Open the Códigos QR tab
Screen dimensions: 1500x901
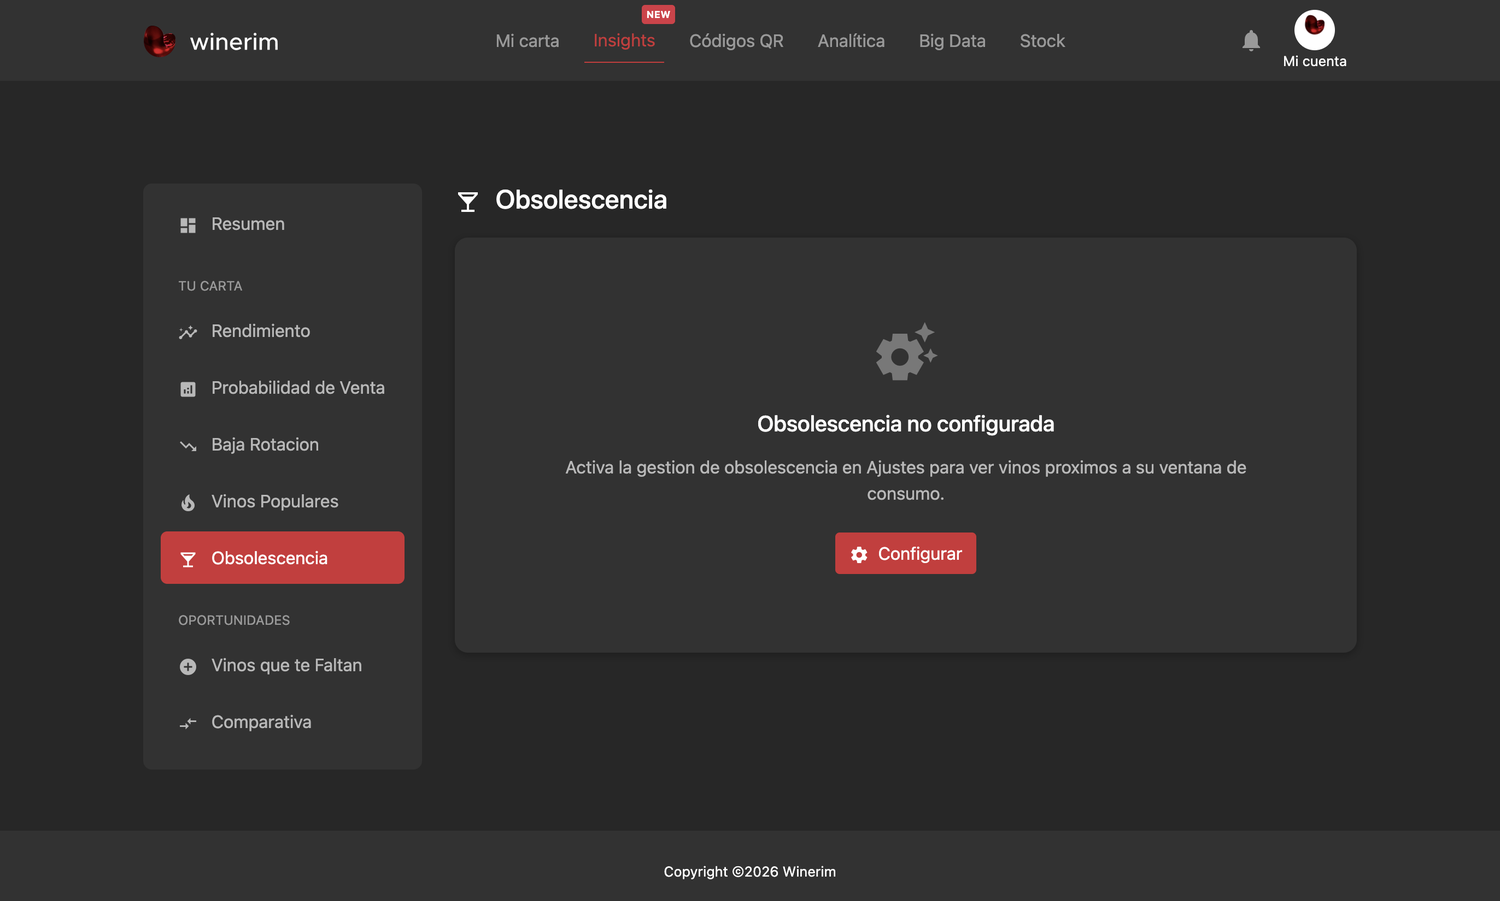point(736,41)
